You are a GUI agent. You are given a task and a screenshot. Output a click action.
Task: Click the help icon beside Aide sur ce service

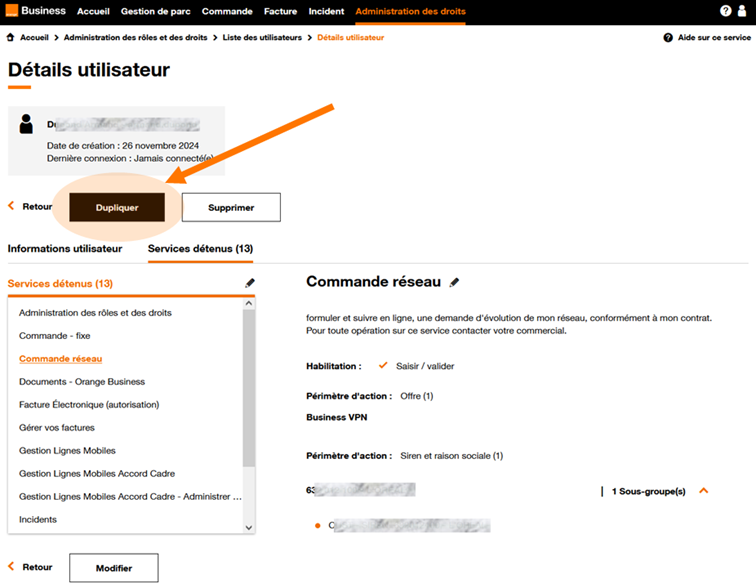[x=668, y=38]
